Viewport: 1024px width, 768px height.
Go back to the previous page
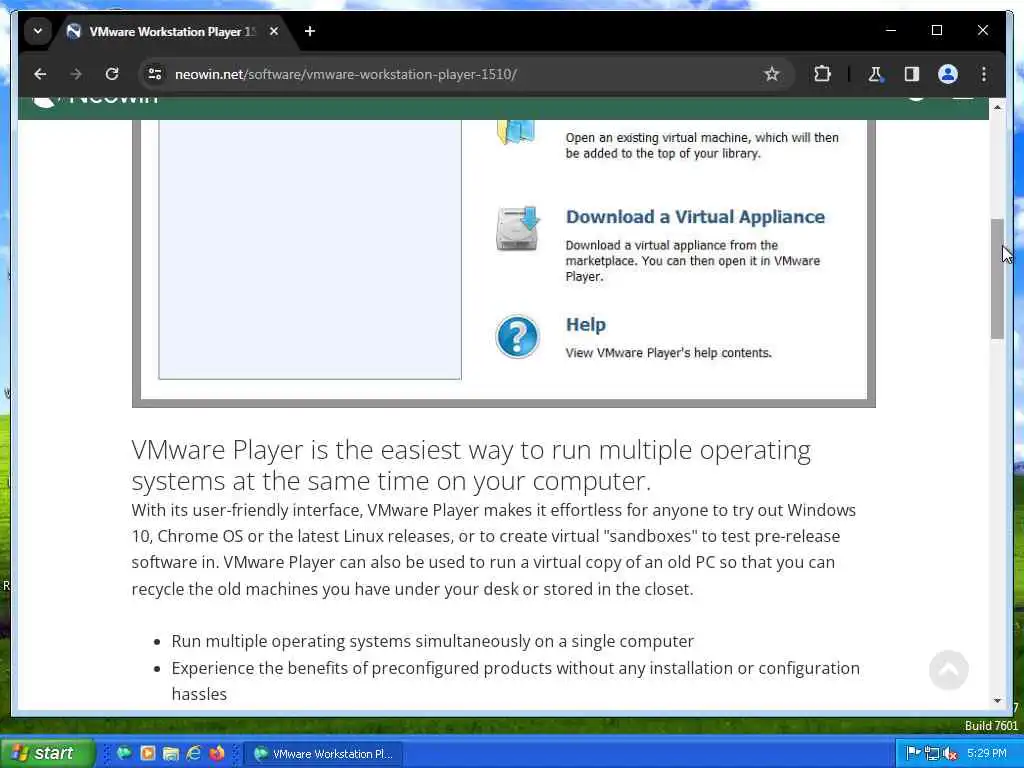(40, 74)
